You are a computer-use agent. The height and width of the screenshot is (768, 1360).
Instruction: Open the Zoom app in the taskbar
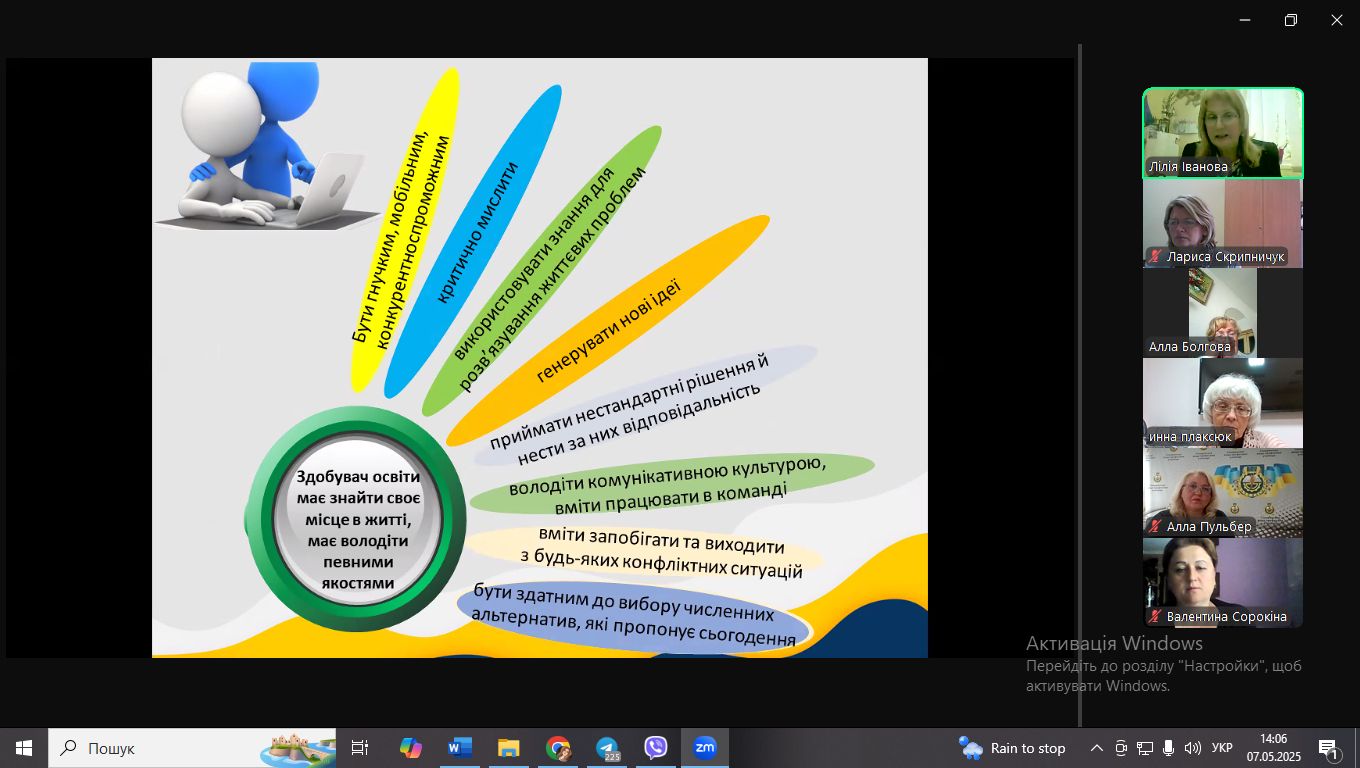(x=705, y=748)
